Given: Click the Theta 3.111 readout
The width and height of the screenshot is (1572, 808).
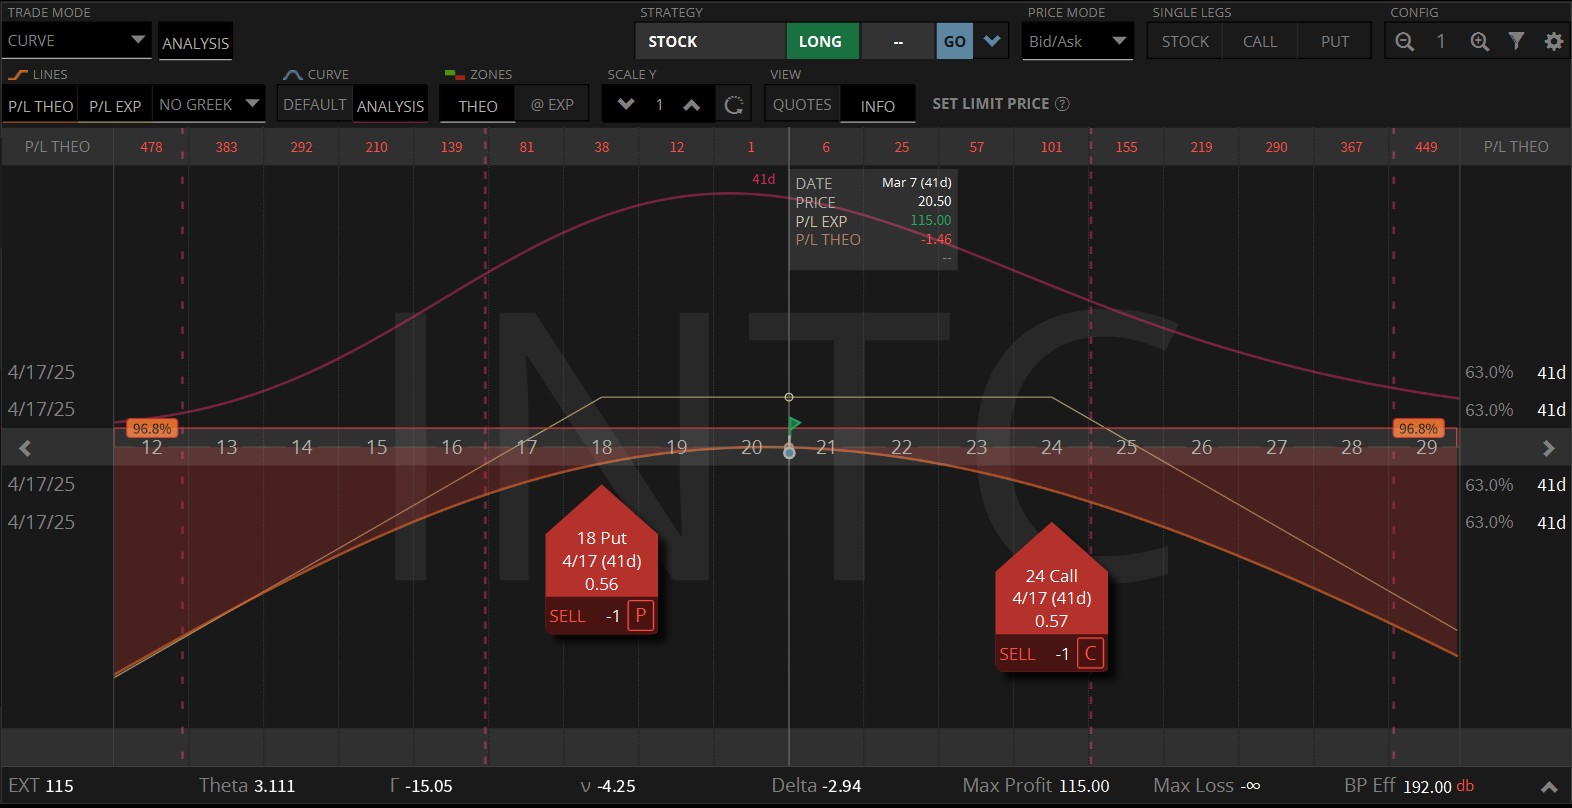Looking at the screenshot, I should click(247, 786).
